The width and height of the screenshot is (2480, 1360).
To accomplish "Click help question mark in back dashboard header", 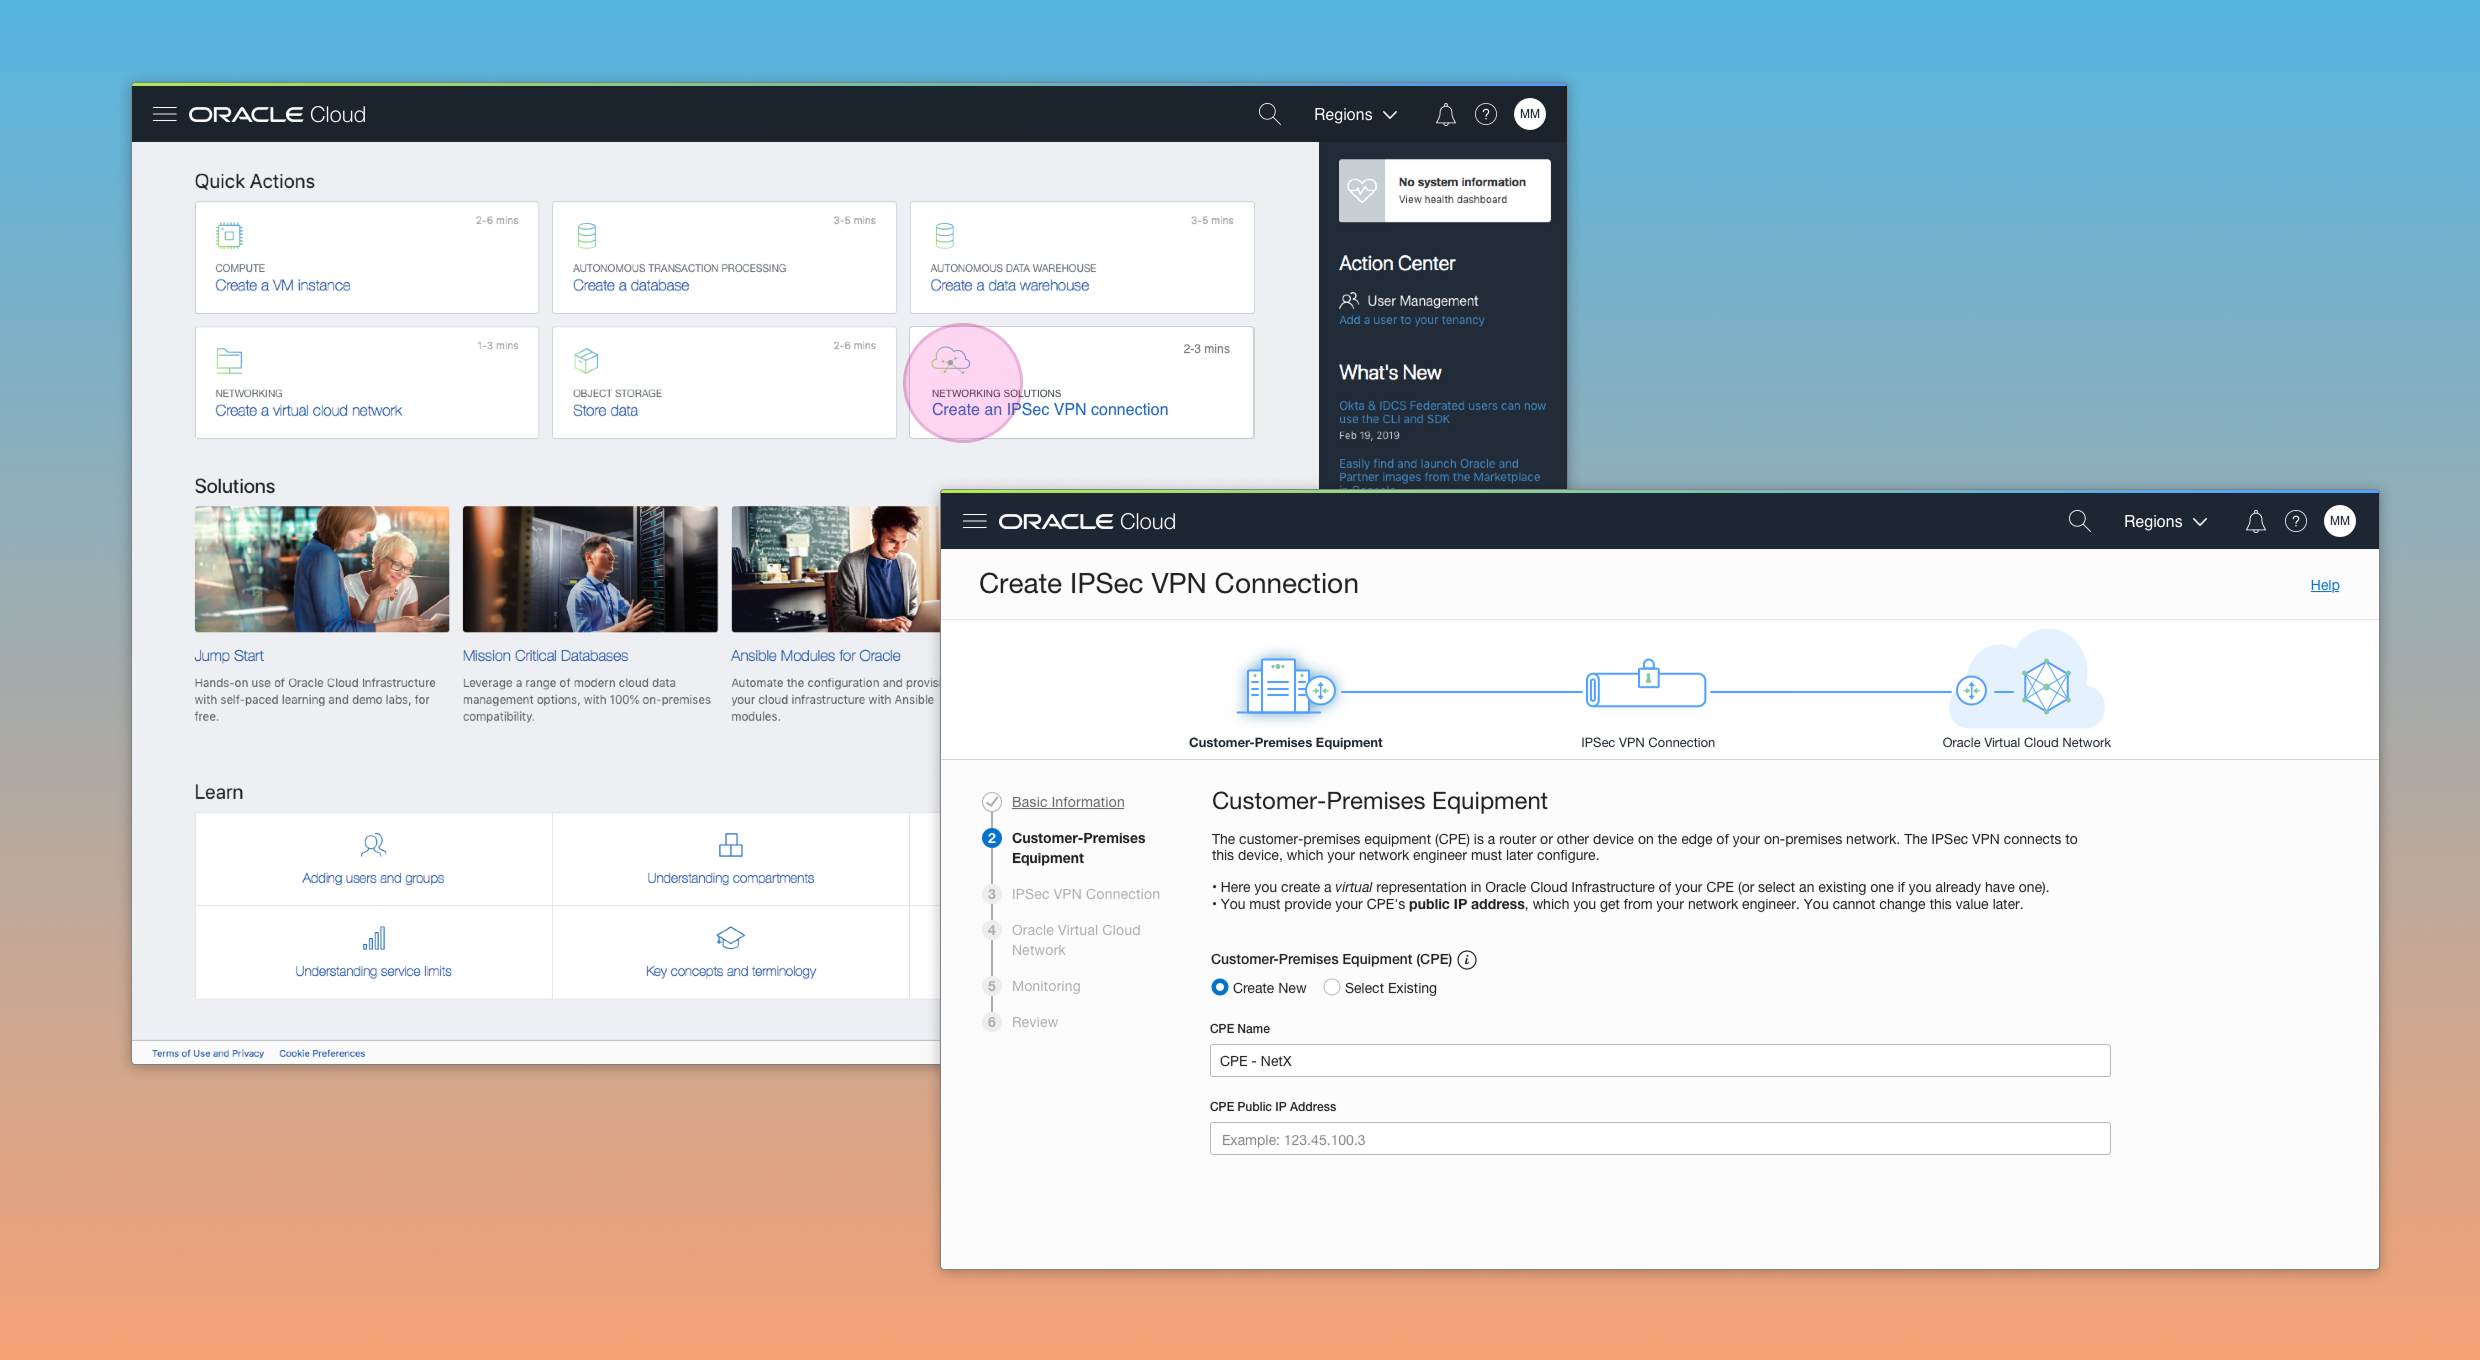I will (x=1486, y=114).
